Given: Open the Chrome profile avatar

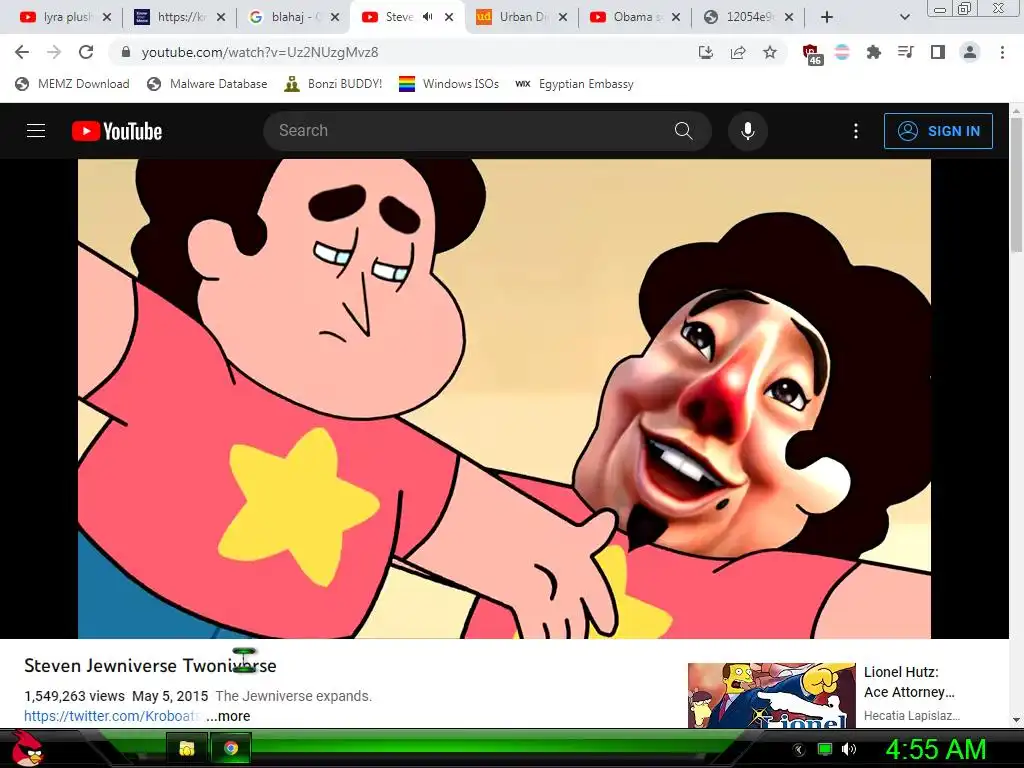Looking at the screenshot, I should click(970, 52).
